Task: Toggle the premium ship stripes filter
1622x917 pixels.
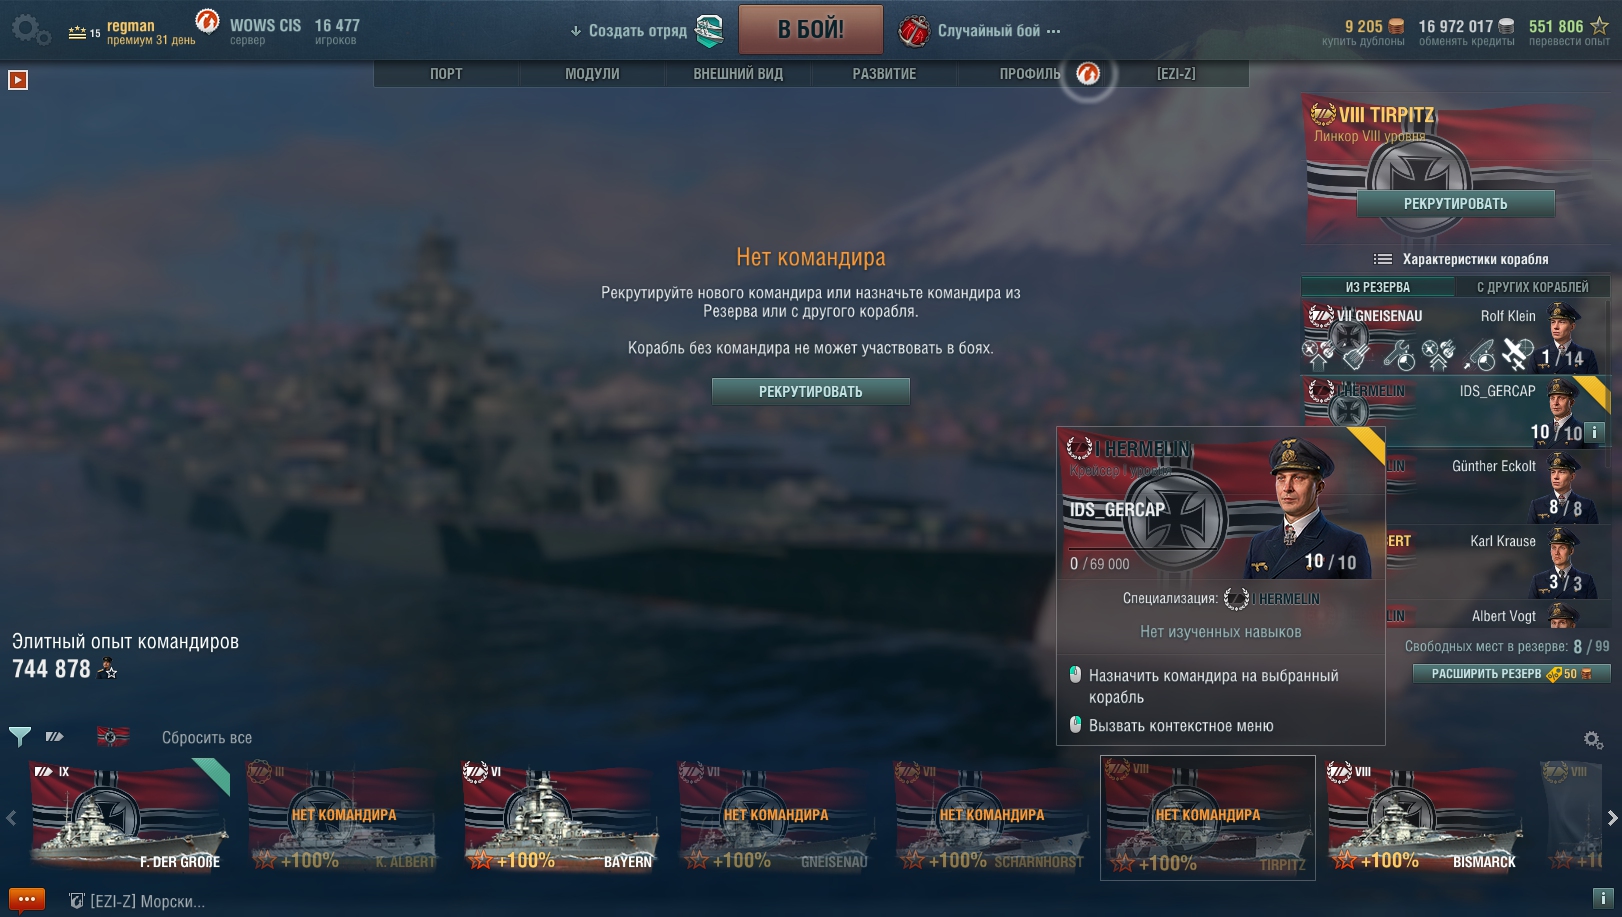Action: tap(55, 737)
